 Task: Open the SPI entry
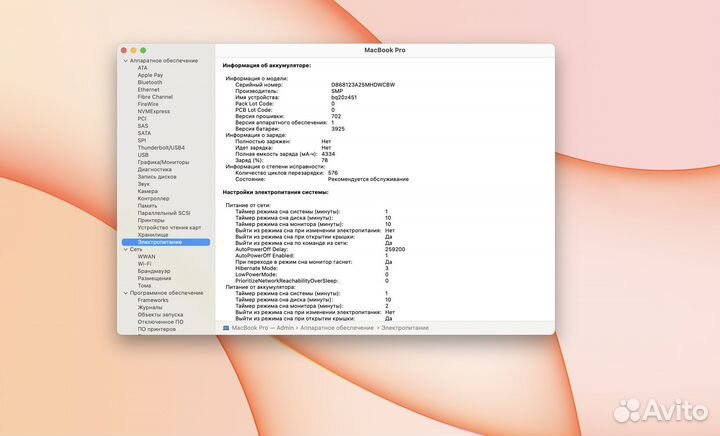[x=142, y=140]
